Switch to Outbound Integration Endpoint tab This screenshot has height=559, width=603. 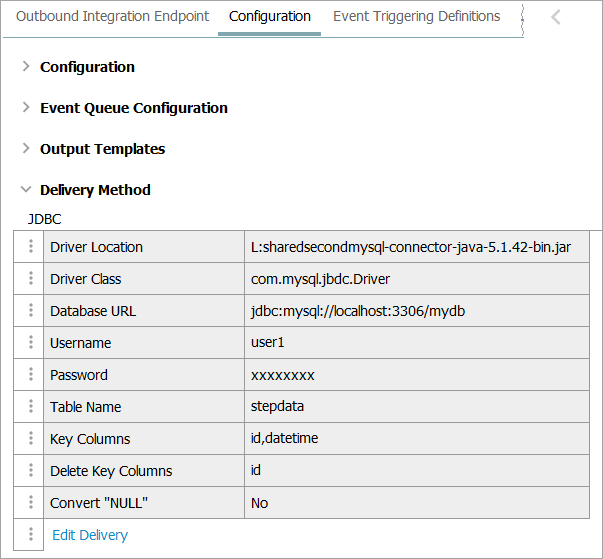pyautogui.click(x=113, y=17)
